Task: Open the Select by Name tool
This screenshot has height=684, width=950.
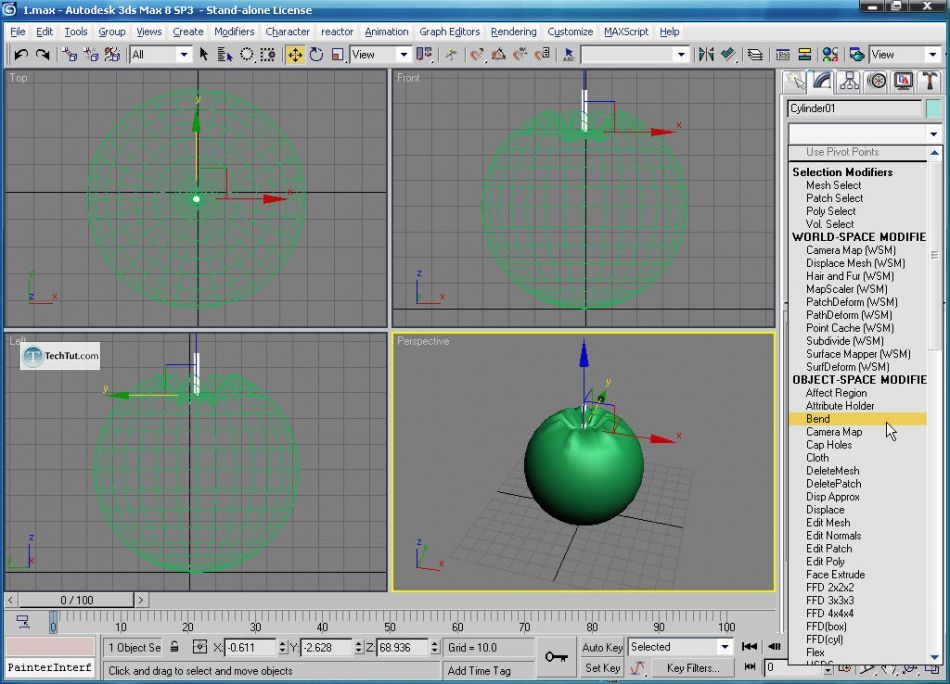Action: (x=225, y=55)
